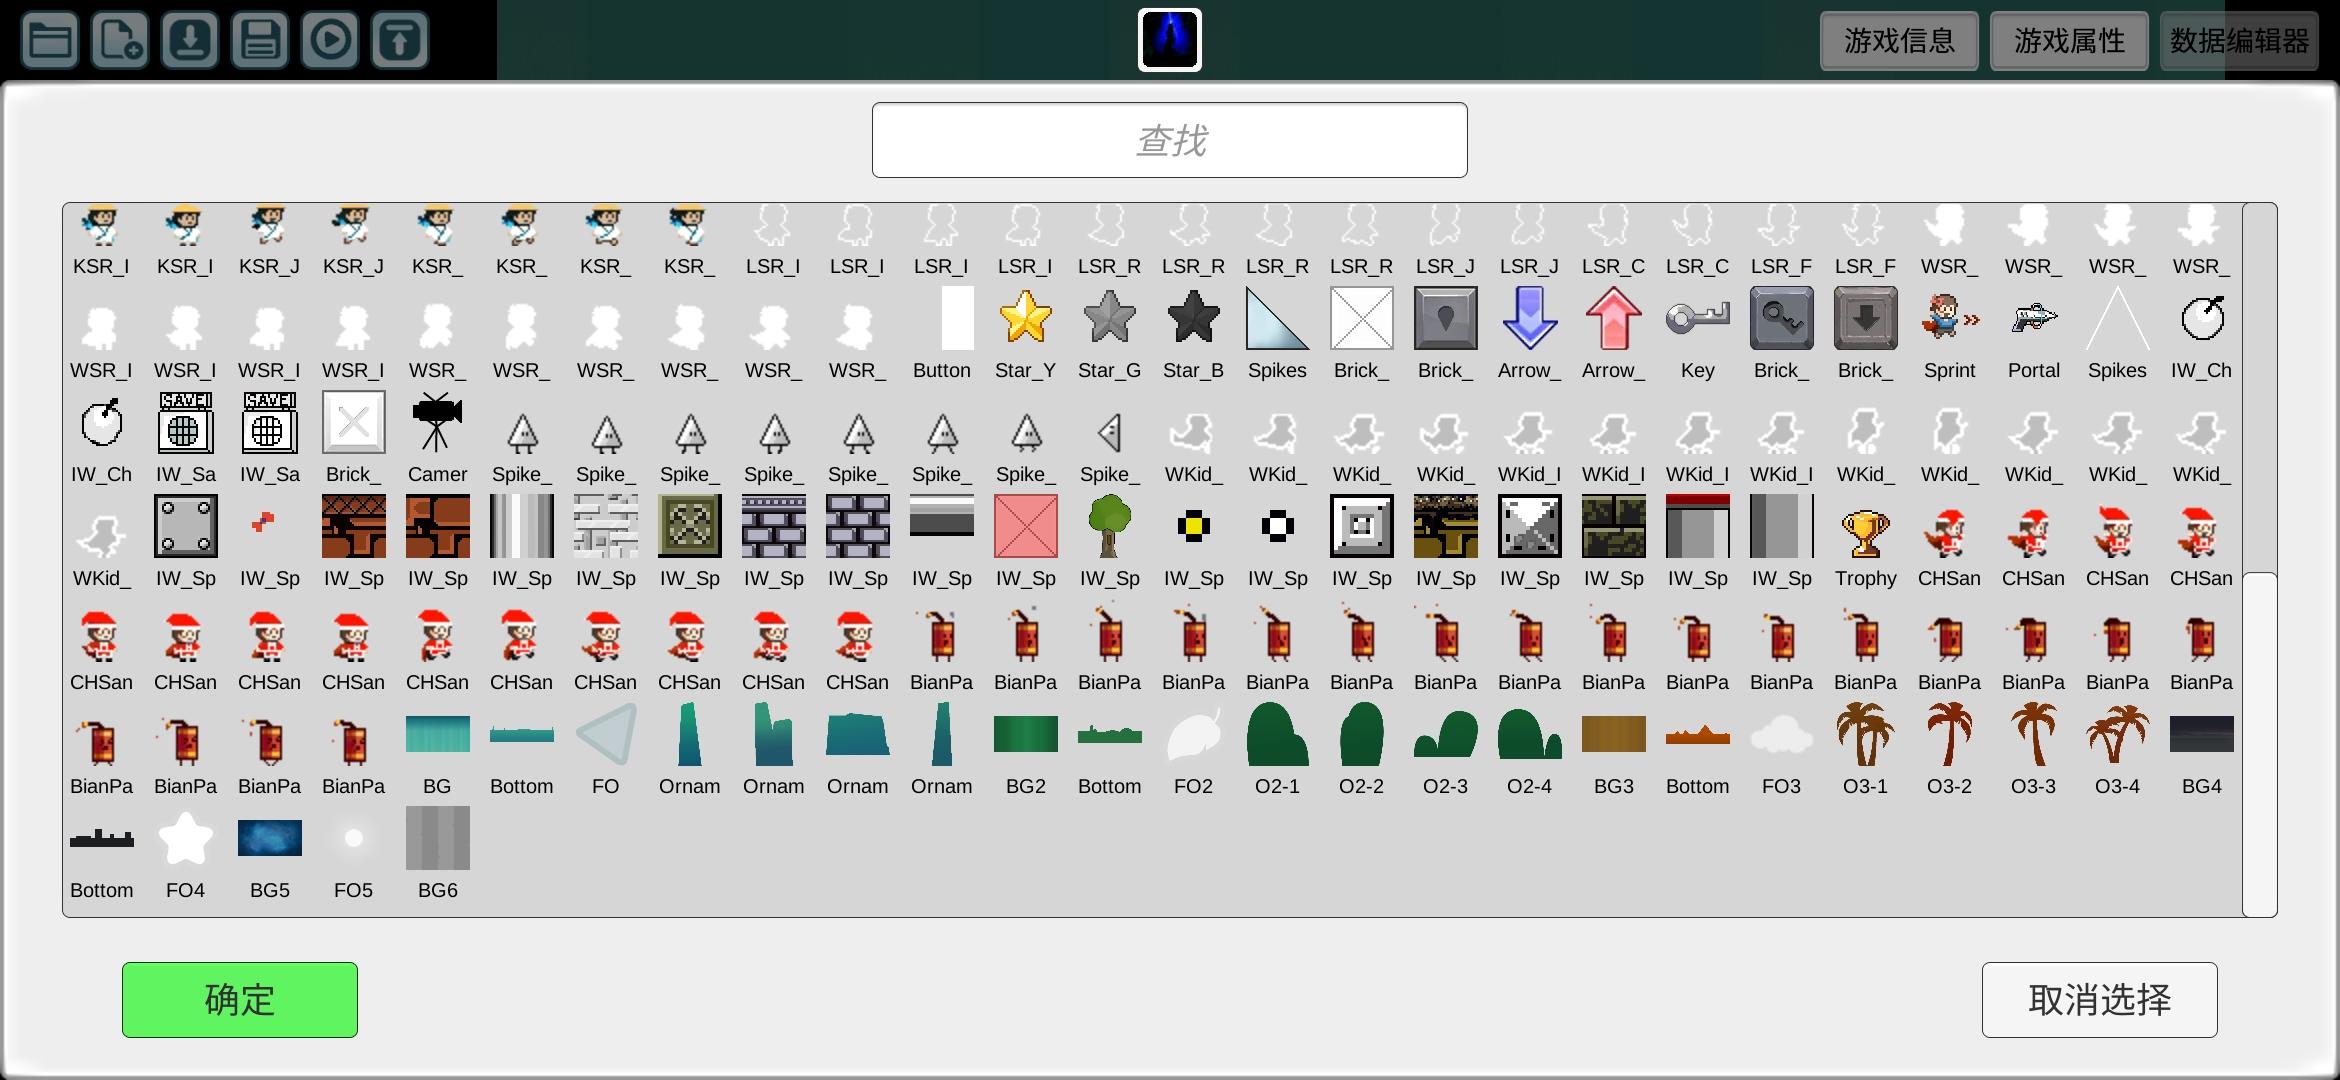This screenshot has width=2340, height=1080.
Task: Select the red dots IW_Sp sprite
Action: (263, 521)
